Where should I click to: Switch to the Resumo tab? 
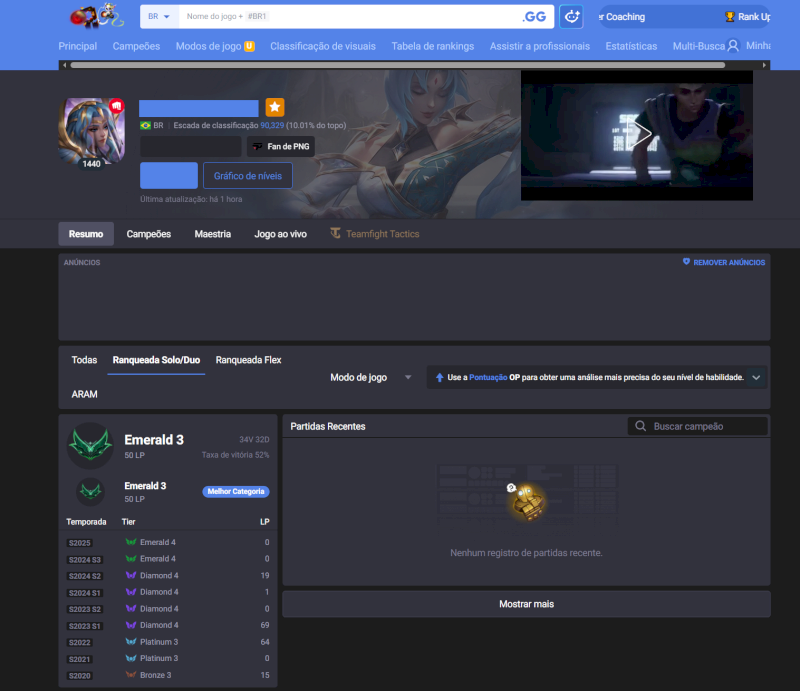pyautogui.click(x=86, y=234)
